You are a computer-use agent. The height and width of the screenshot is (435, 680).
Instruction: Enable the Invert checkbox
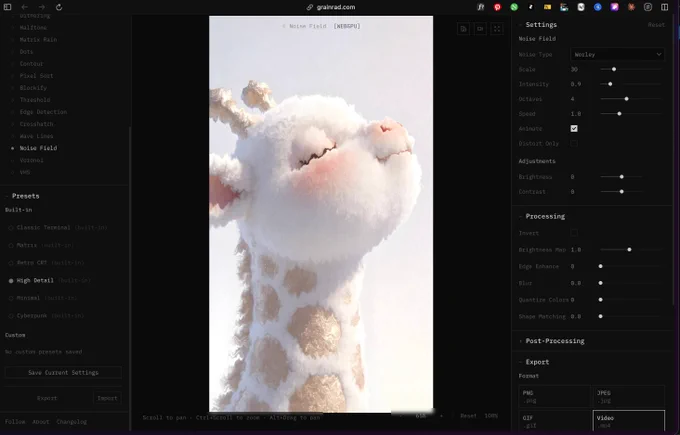pyautogui.click(x=574, y=233)
